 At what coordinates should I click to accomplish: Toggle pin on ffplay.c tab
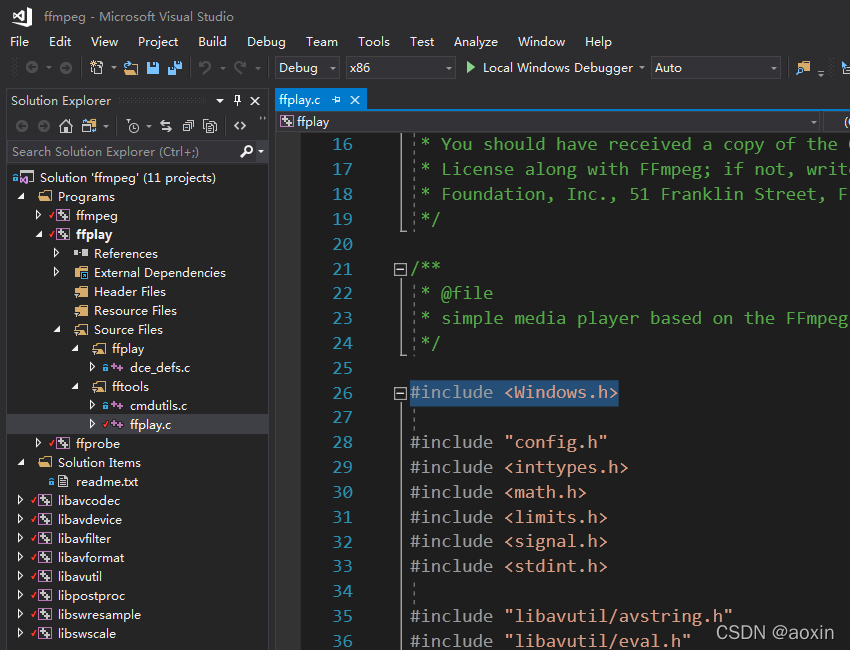[x=336, y=100]
